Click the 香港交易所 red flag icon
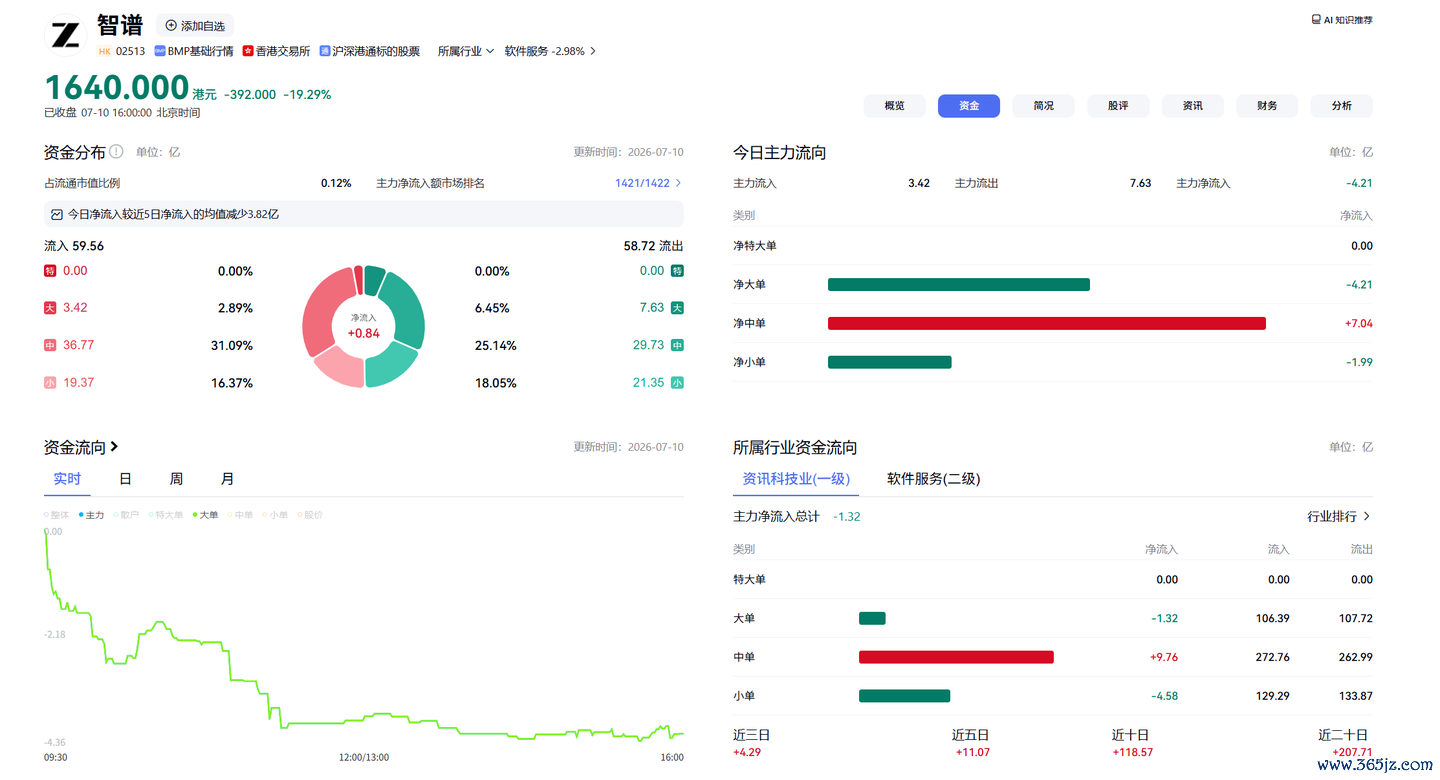 pyautogui.click(x=247, y=51)
